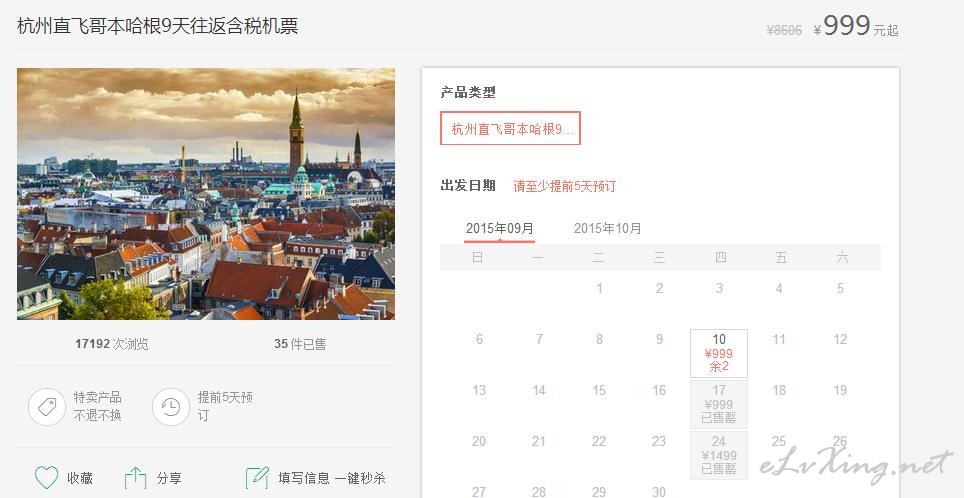Click the 17192 次浏览 view count

coord(112,344)
